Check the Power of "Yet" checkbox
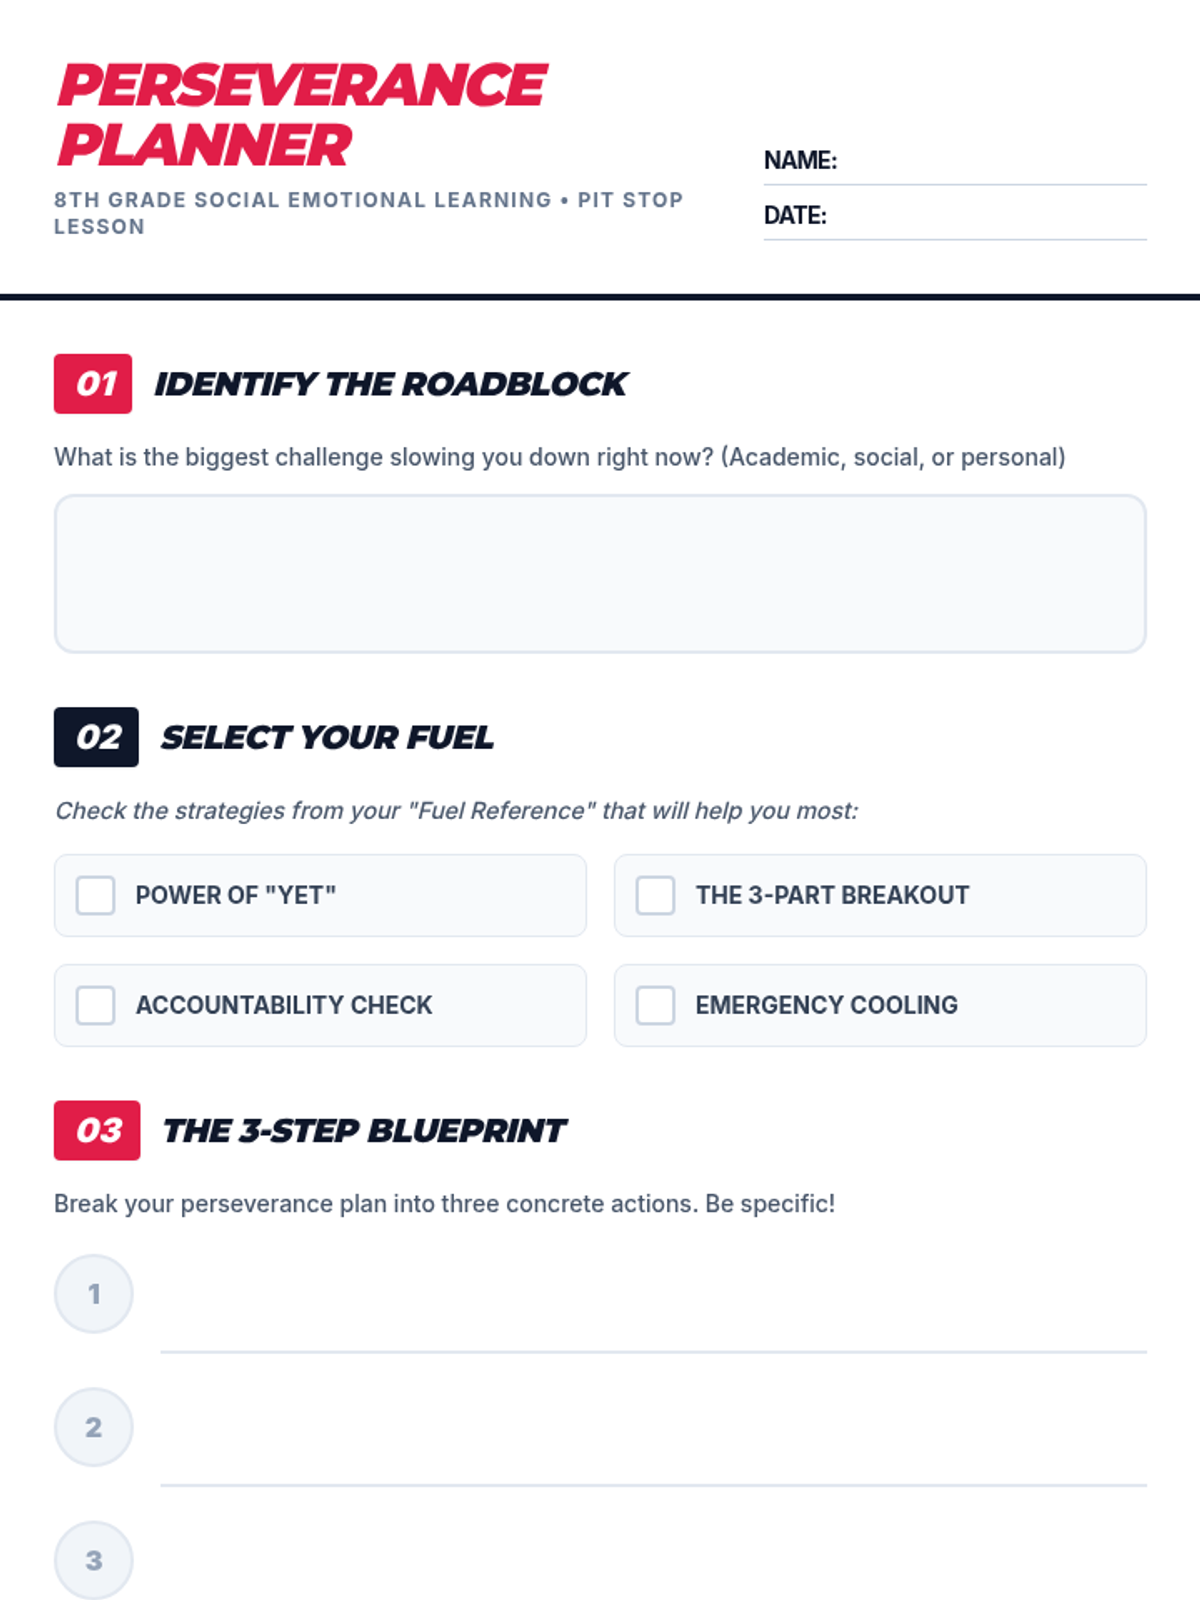Image resolution: width=1200 pixels, height=1600 pixels. (96, 895)
